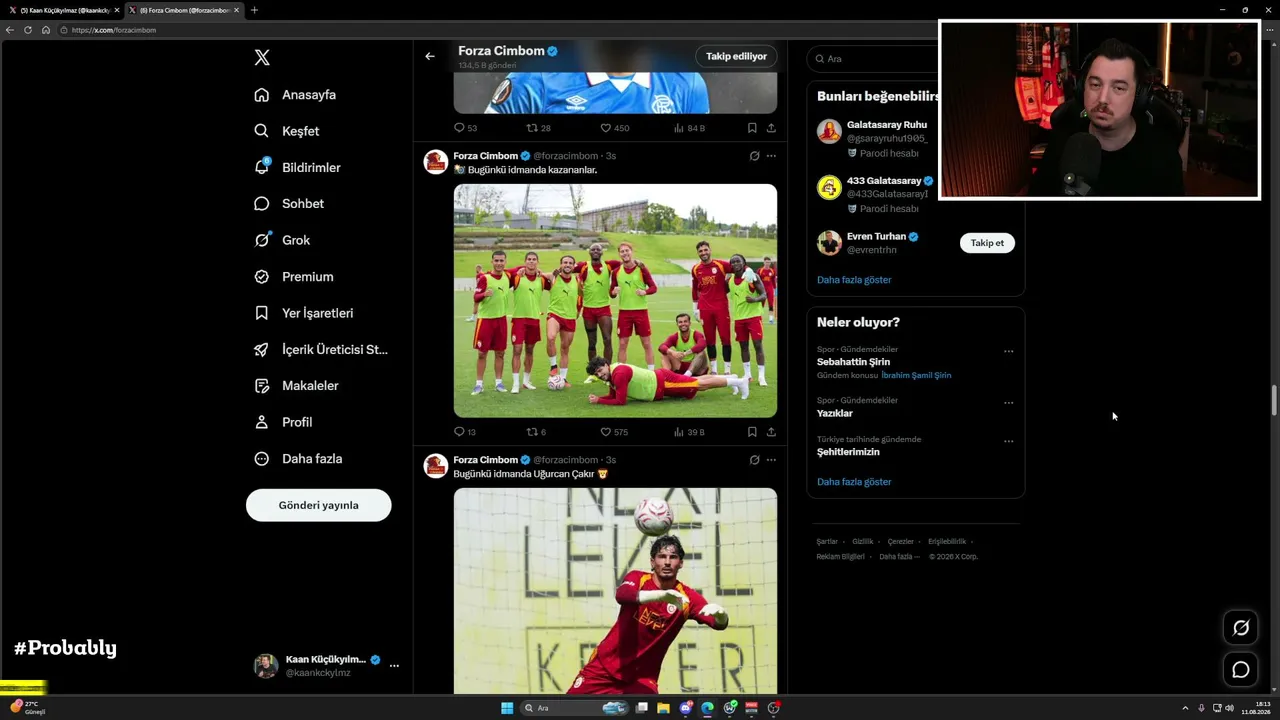The image size is (1280, 720).
Task: View analytics for the 39 B views post
Action: click(690, 432)
